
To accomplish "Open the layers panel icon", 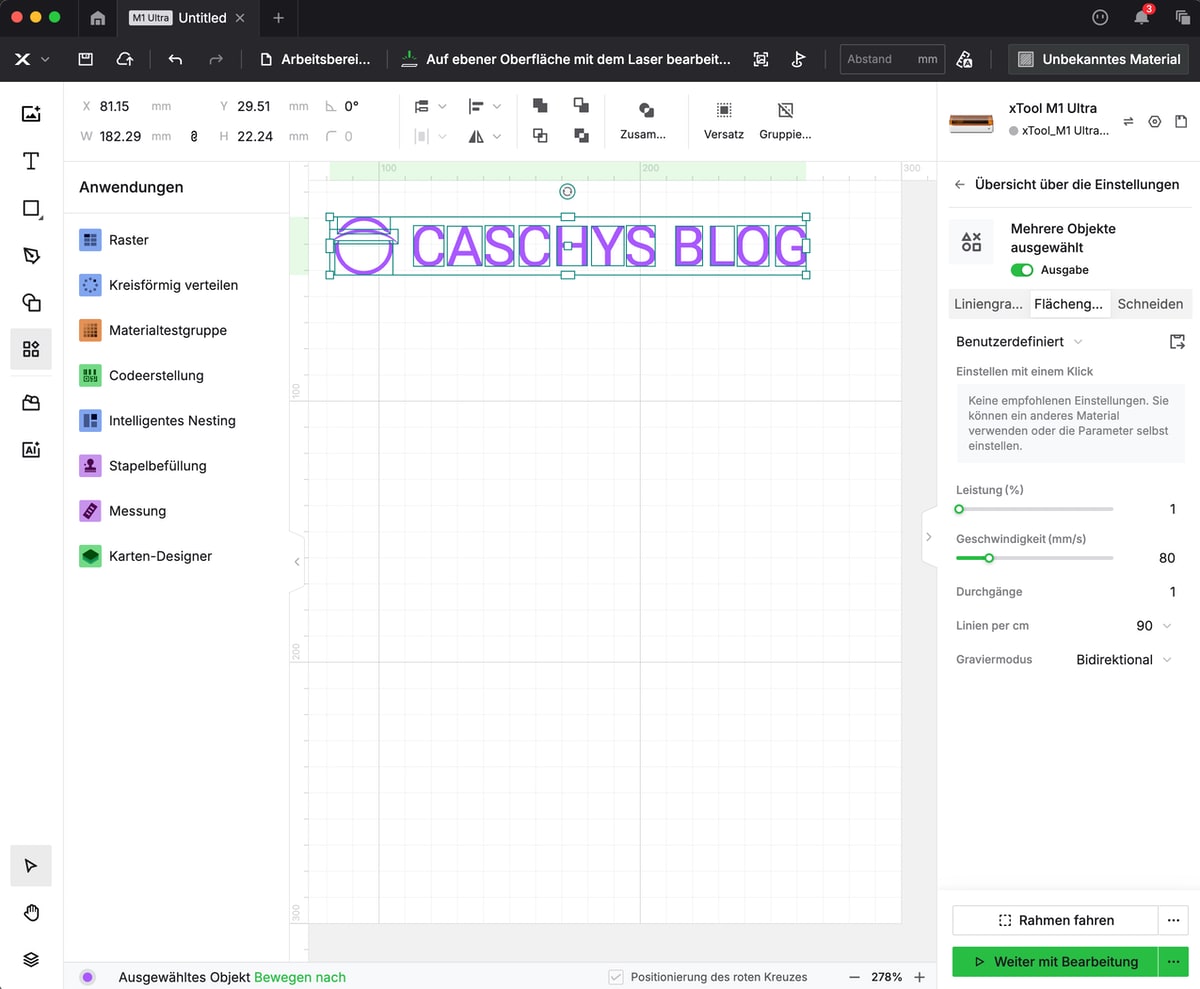I will [31, 959].
